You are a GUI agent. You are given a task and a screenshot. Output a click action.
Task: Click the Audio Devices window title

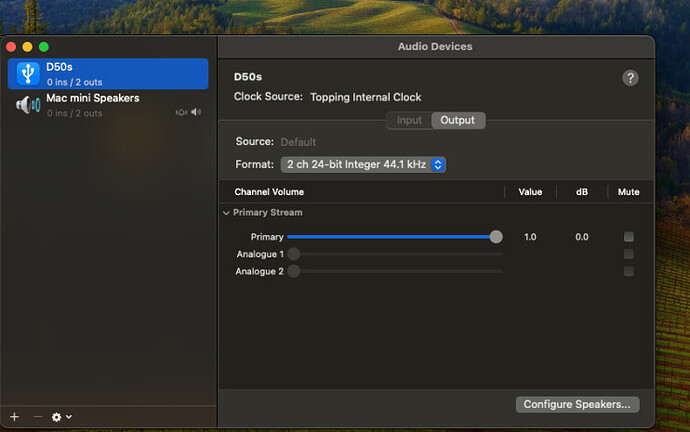435,47
